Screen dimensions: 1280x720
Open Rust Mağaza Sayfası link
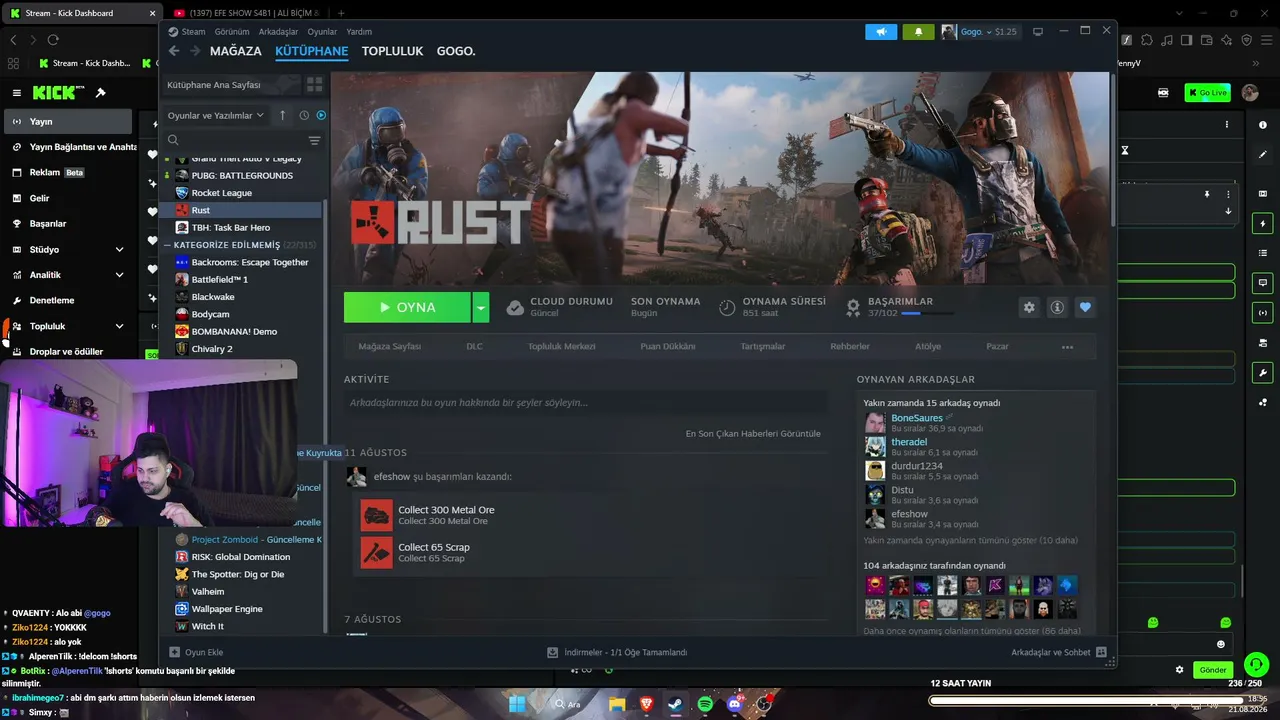[390, 347]
